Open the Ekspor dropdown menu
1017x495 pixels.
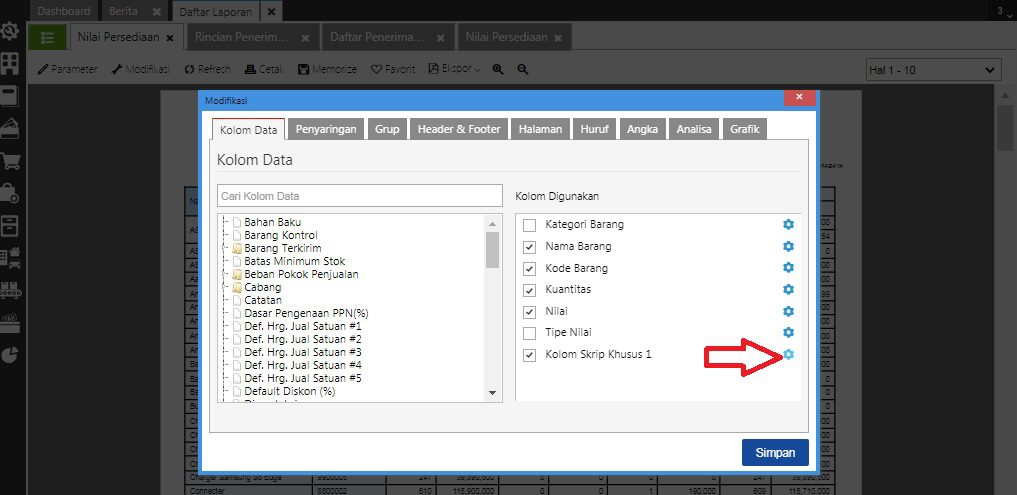click(x=454, y=69)
